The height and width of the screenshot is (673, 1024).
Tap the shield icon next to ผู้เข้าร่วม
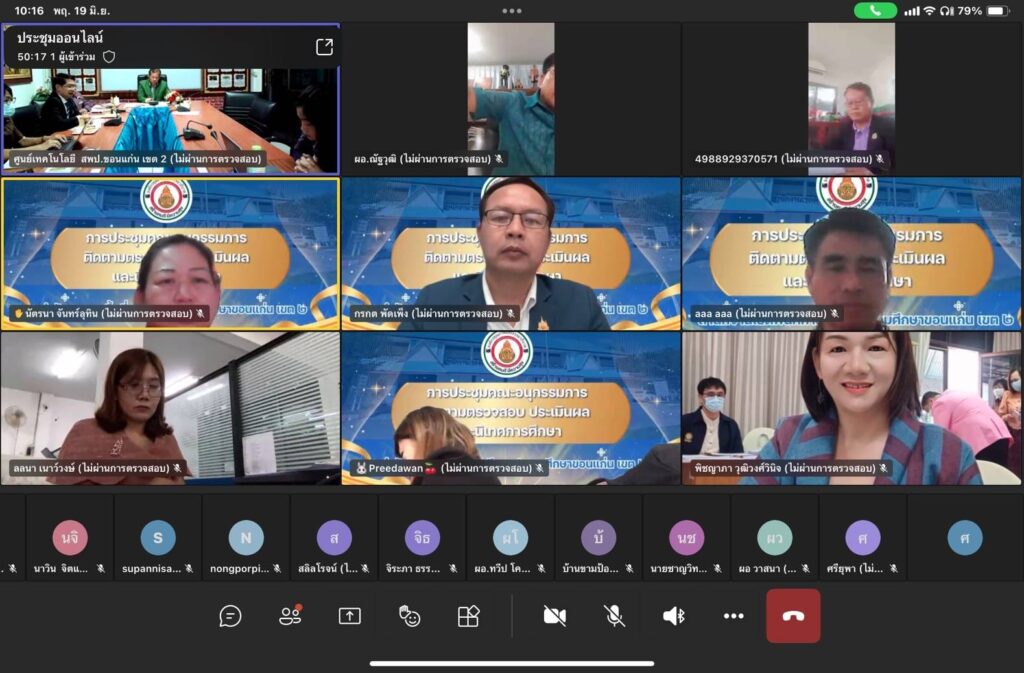coord(109,57)
